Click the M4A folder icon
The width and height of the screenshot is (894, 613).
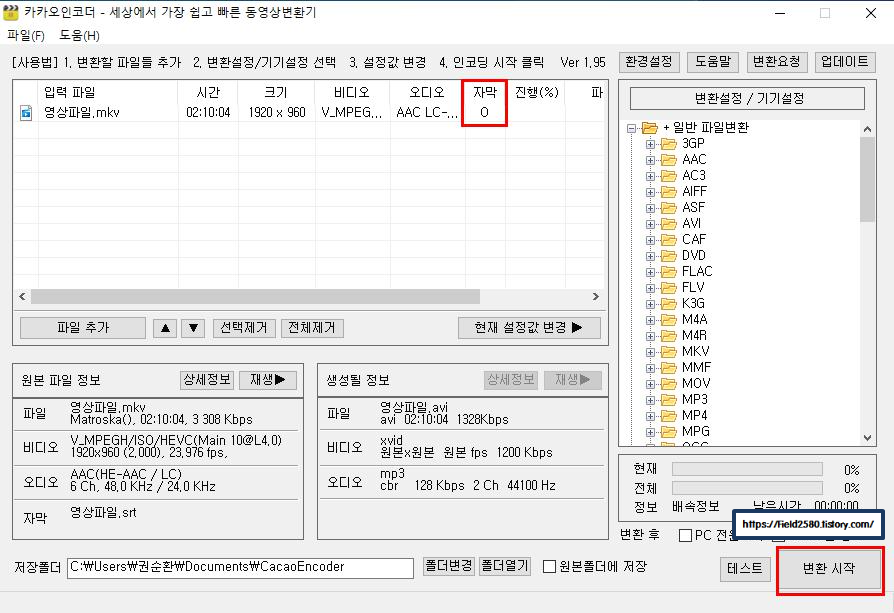click(669, 319)
